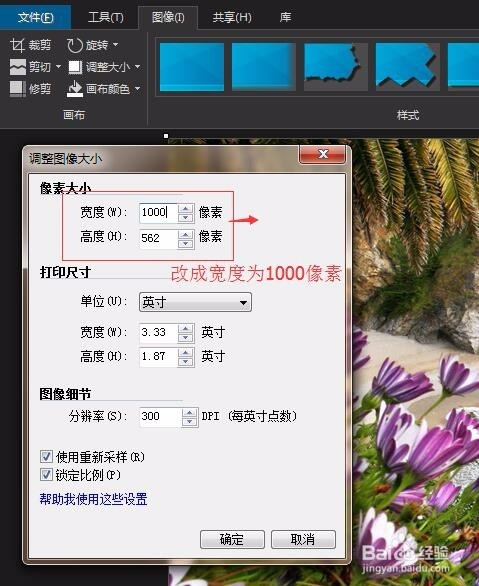The width and height of the screenshot is (479, 586).
Task: Increase print height with up spinner
Action: point(186,353)
